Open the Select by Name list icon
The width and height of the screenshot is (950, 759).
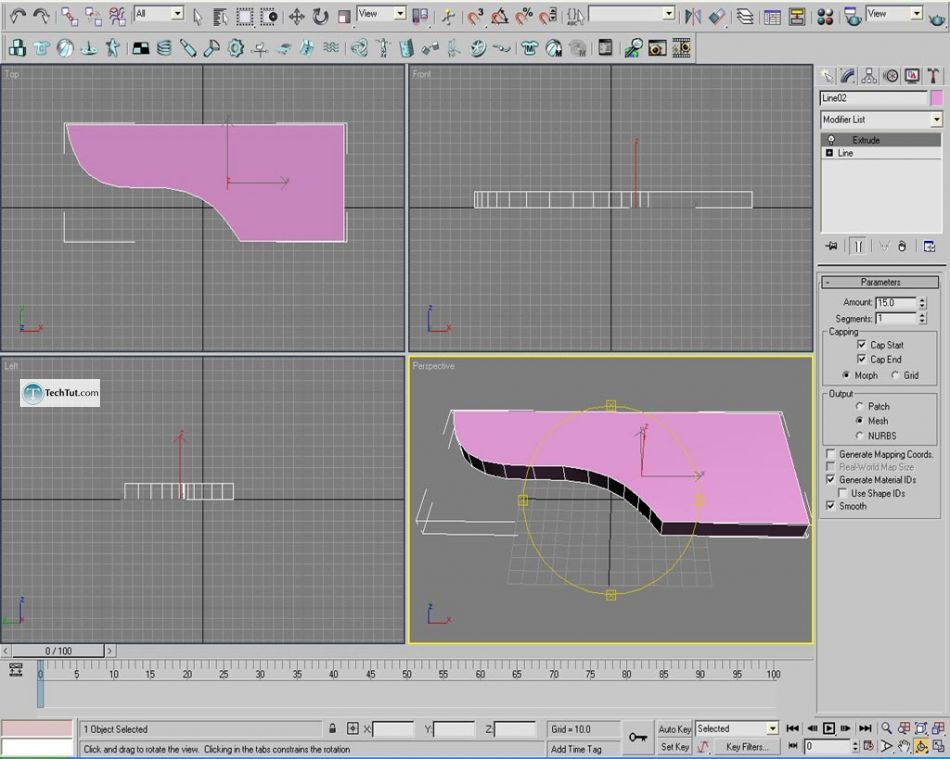tap(220, 17)
